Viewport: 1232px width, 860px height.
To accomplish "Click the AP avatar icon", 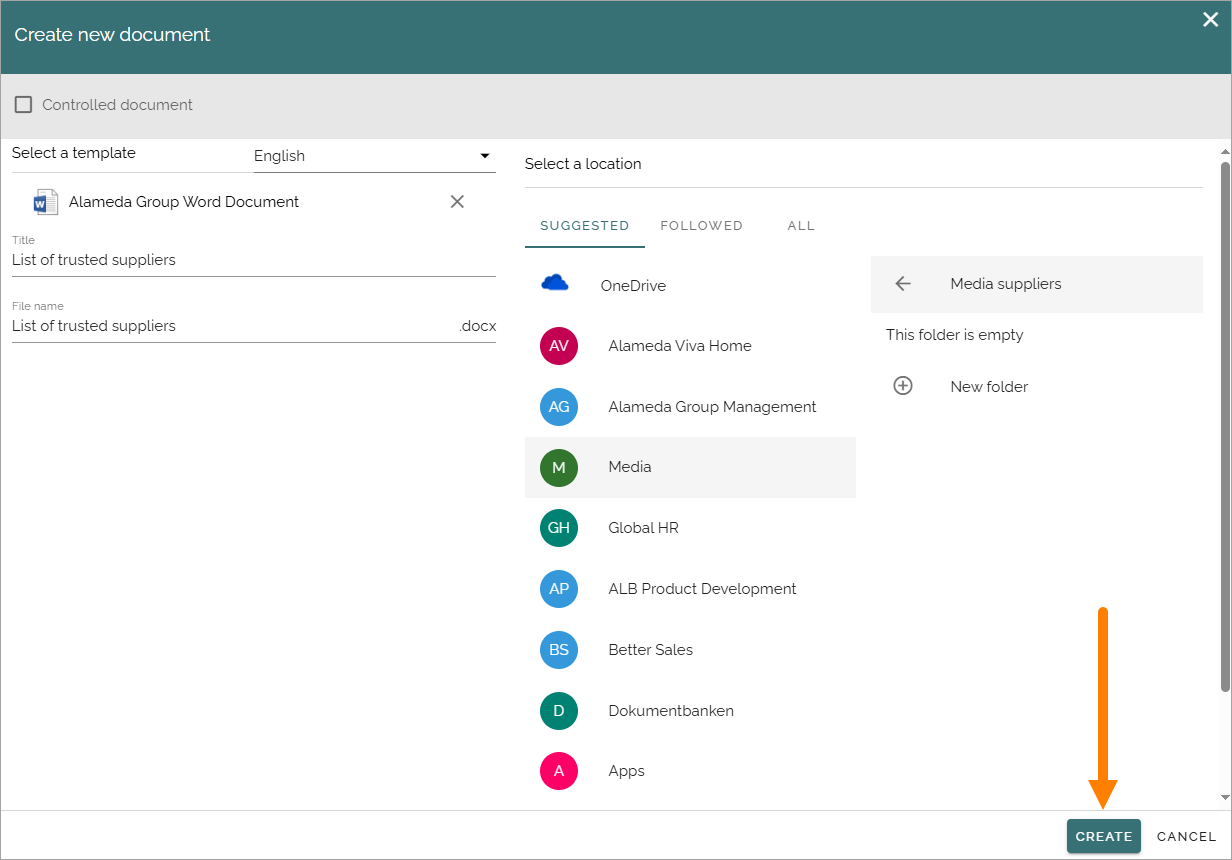I will point(559,589).
